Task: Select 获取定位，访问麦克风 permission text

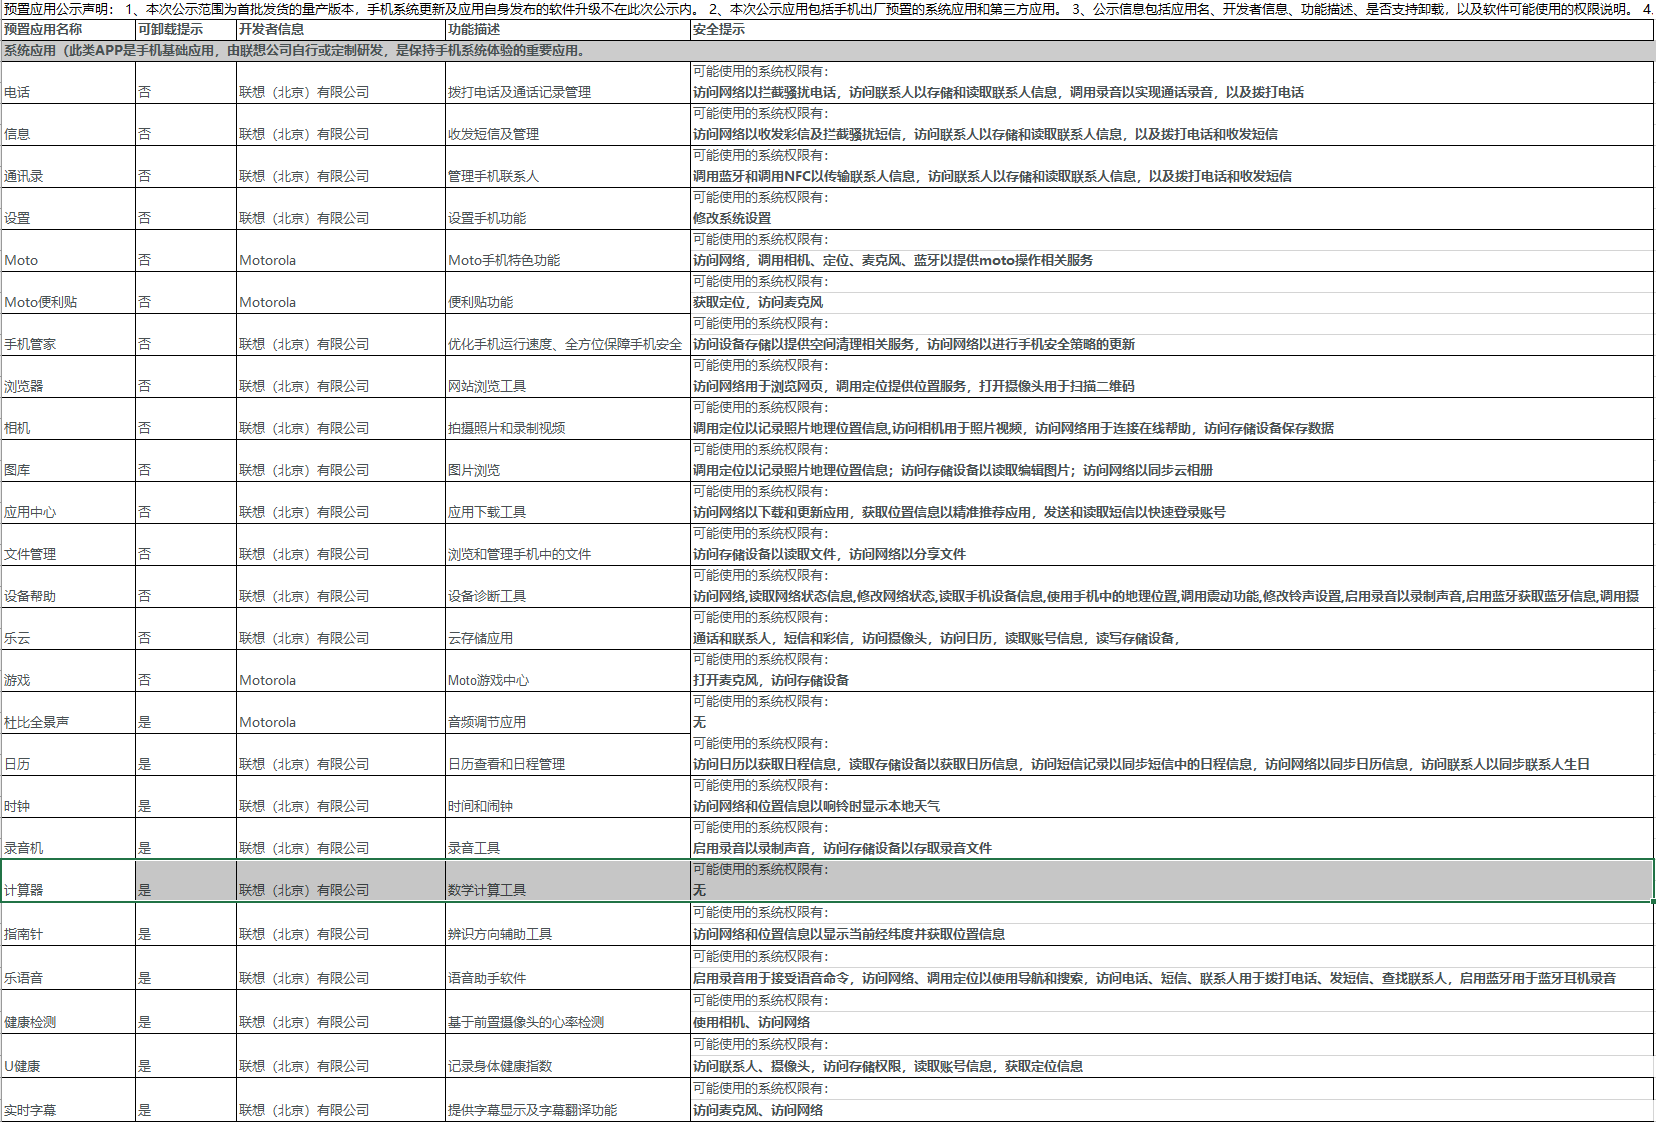Action: point(758,302)
